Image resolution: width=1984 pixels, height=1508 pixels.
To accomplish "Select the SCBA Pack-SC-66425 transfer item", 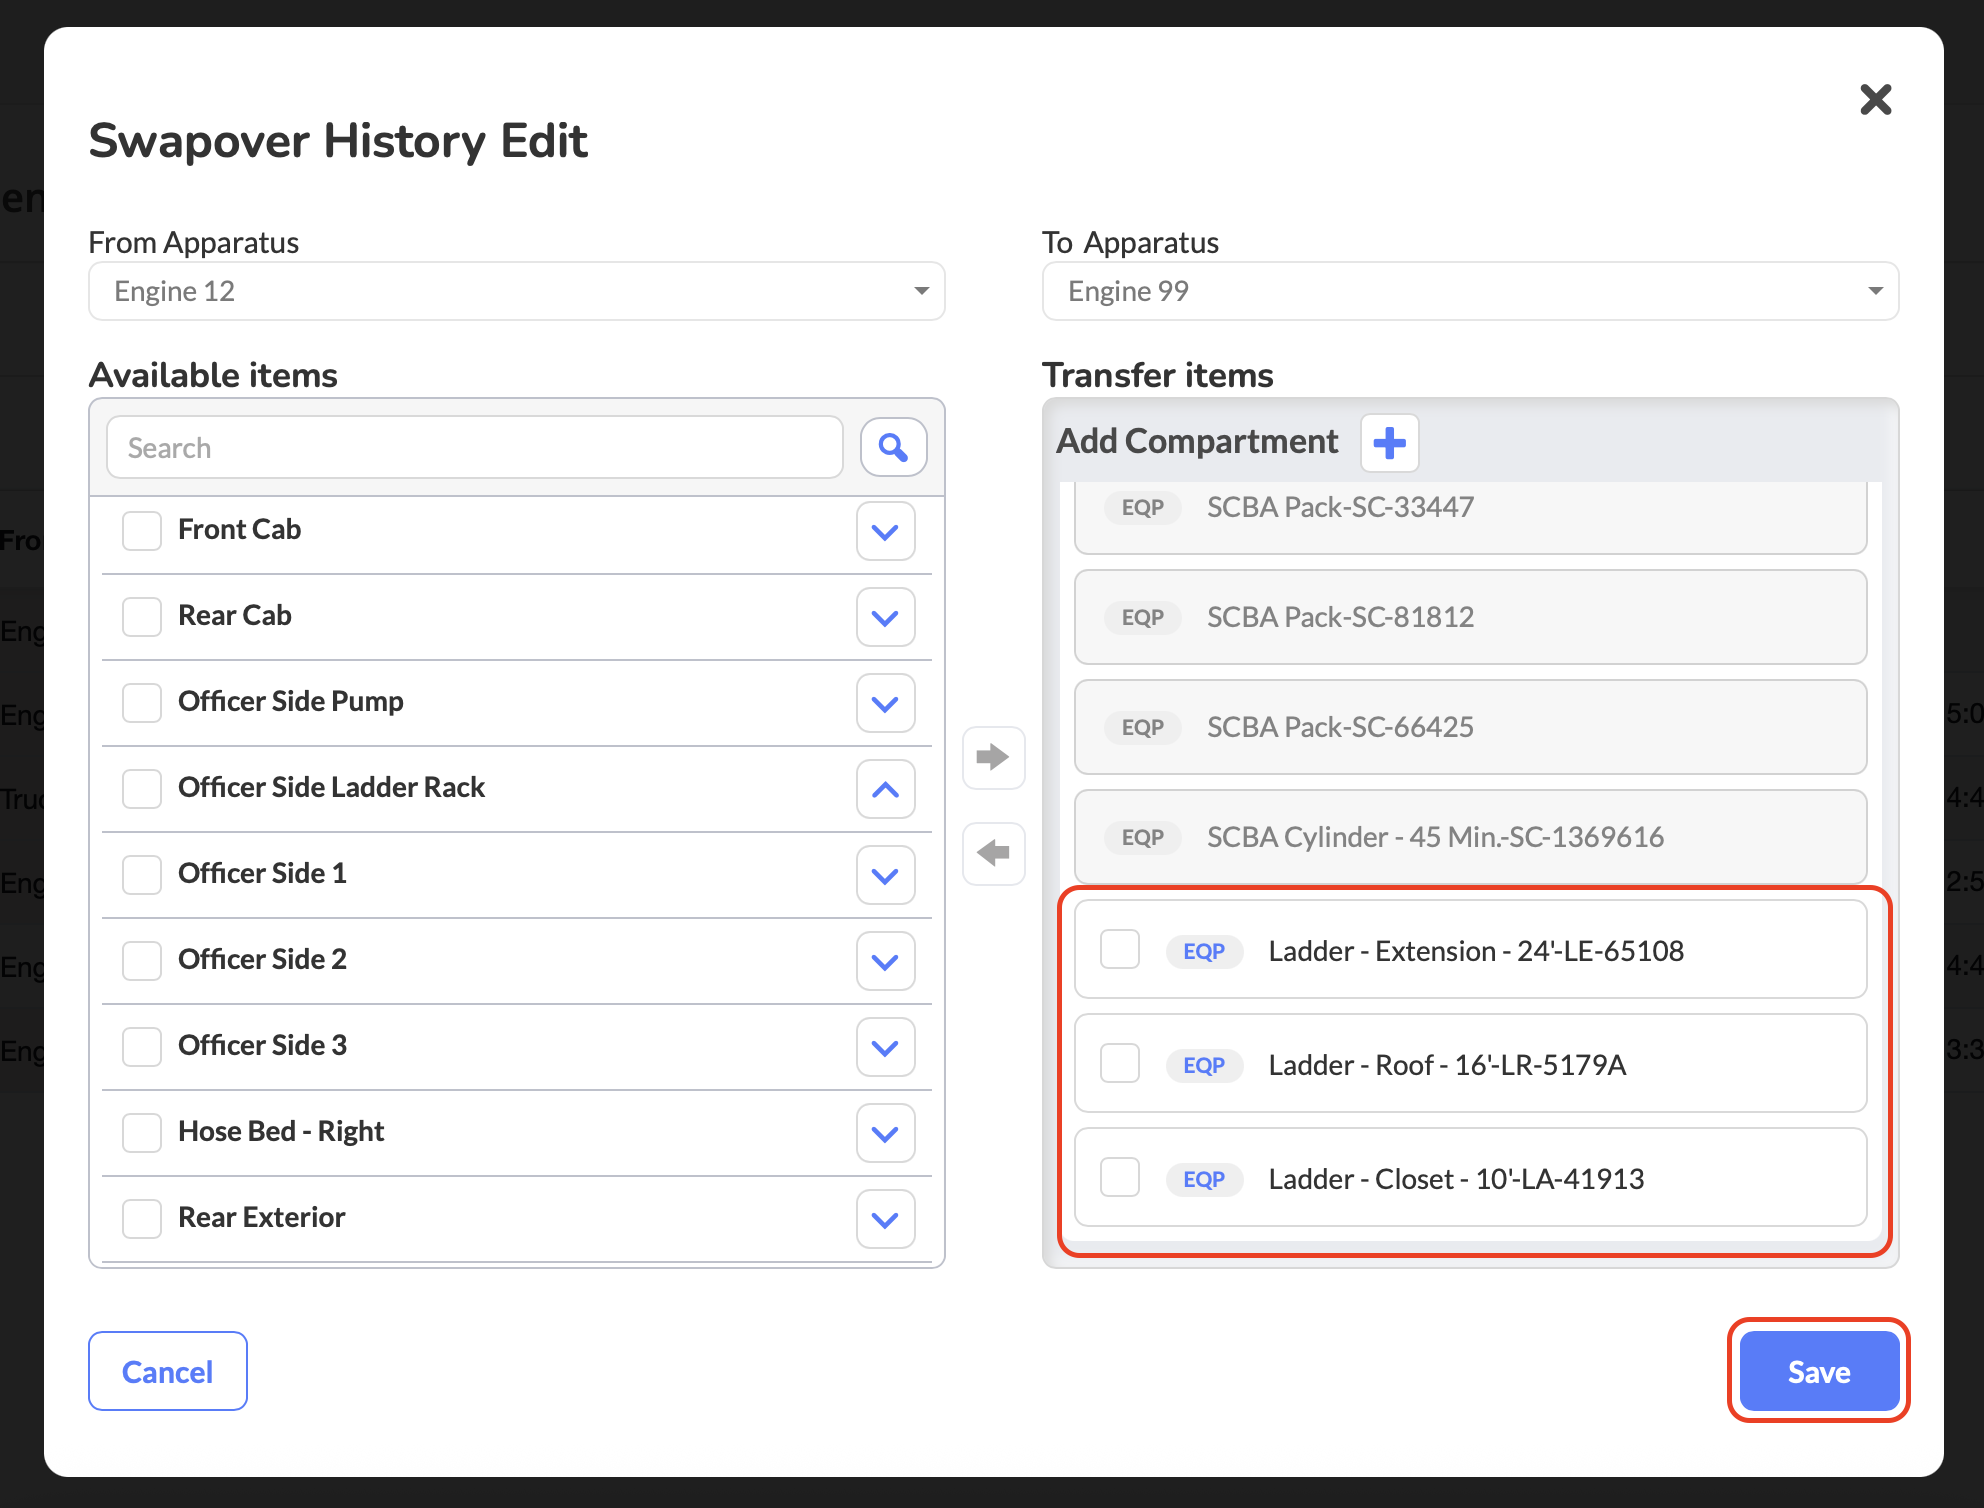I will coord(1469,727).
